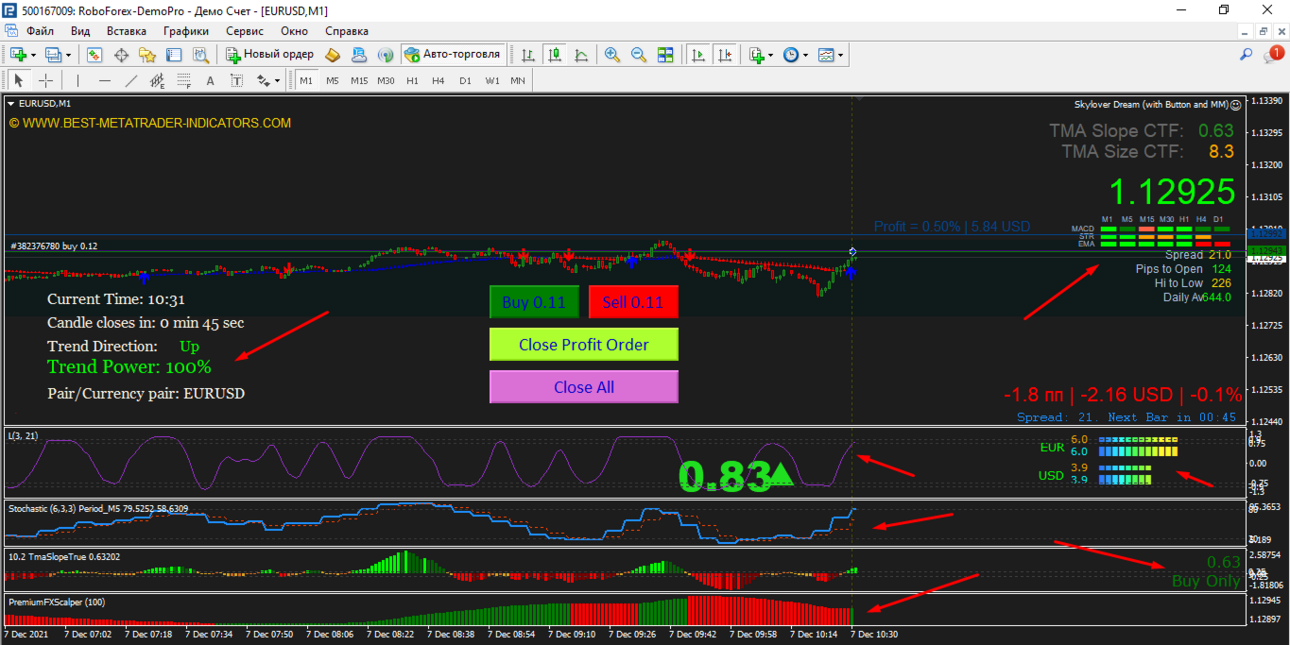Open the Terminal panel icon
The height and width of the screenshot is (645, 1290).
click(174, 55)
